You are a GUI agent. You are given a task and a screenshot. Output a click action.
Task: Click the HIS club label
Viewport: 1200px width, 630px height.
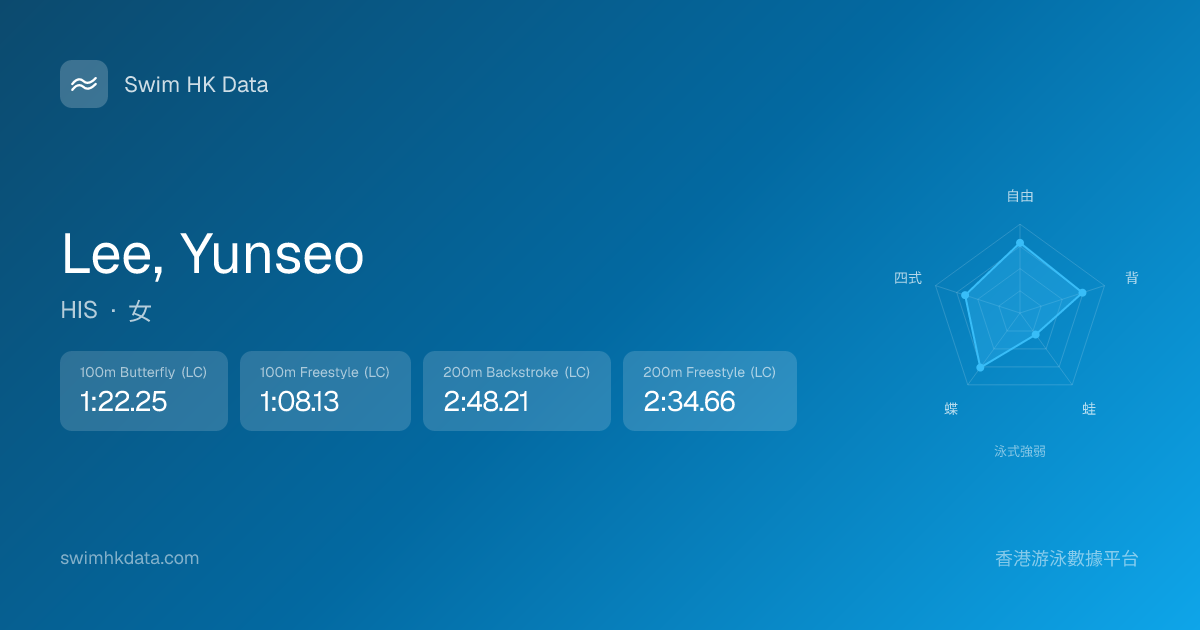click(x=79, y=311)
